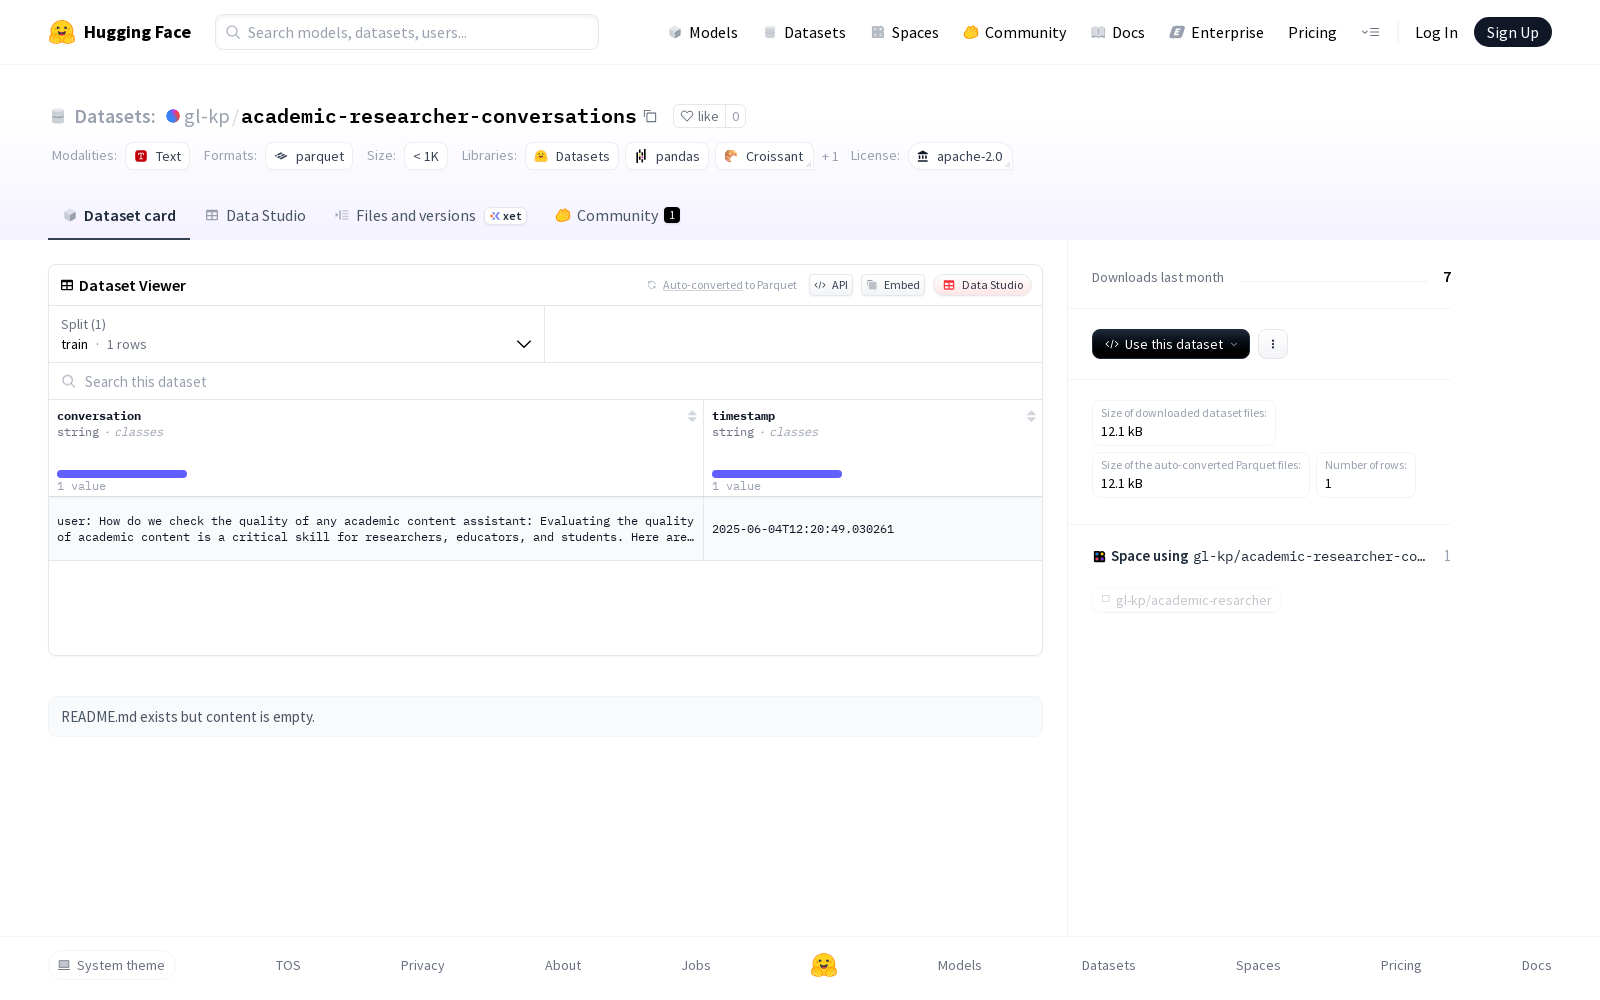Open Data Studio from the viewer header
The width and height of the screenshot is (1600, 1000).
(983, 285)
